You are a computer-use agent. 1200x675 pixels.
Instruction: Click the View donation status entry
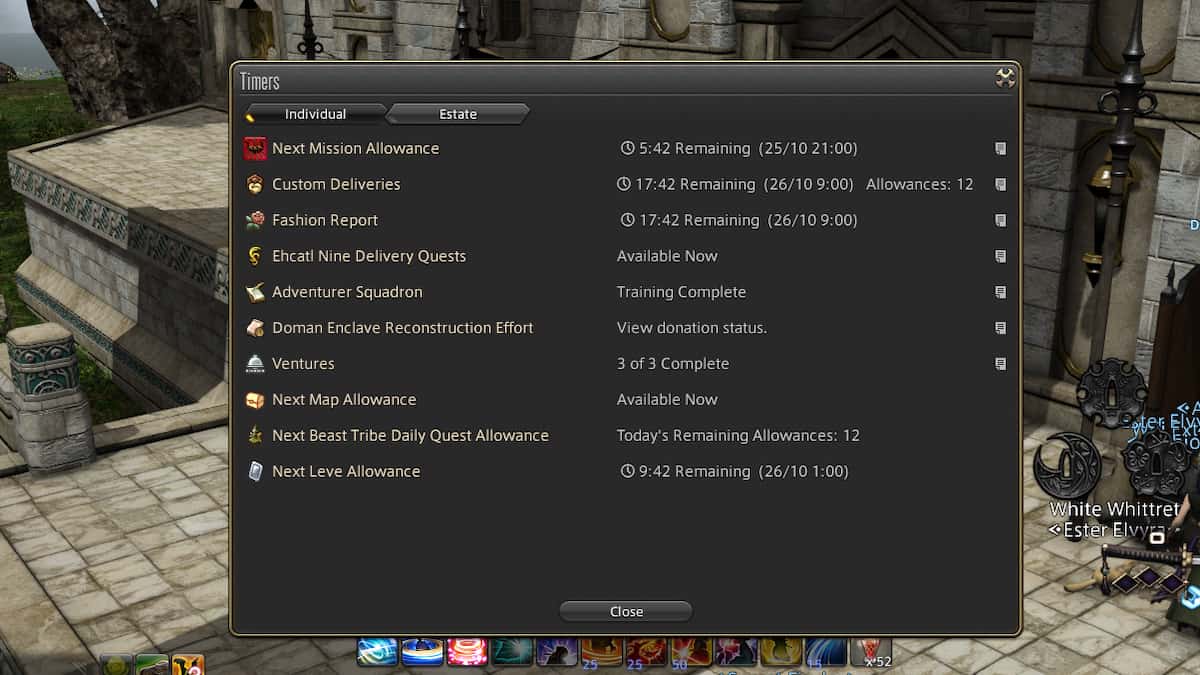pos(691,327)
